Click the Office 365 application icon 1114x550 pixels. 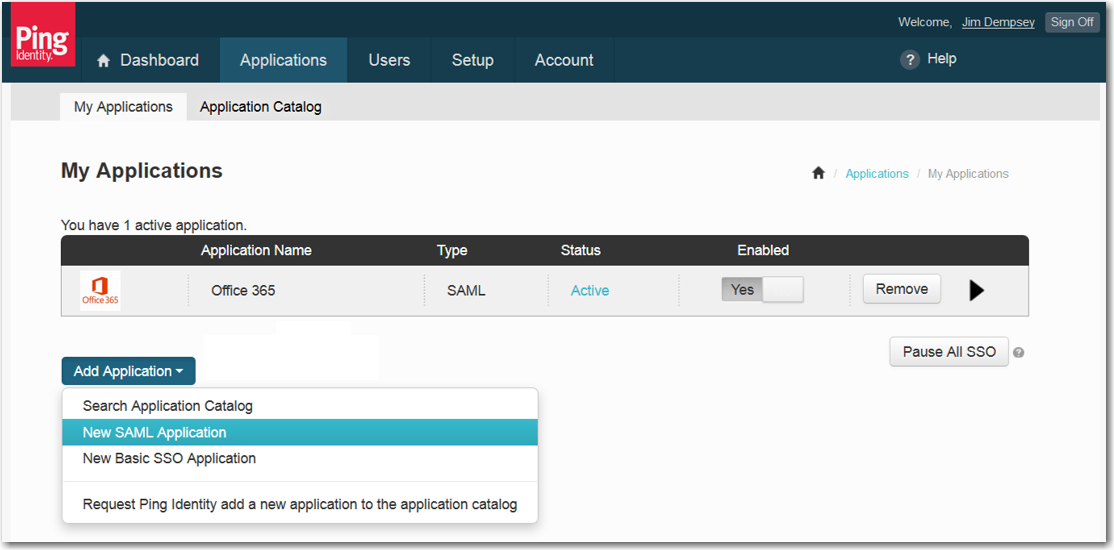tap(100, 290)
